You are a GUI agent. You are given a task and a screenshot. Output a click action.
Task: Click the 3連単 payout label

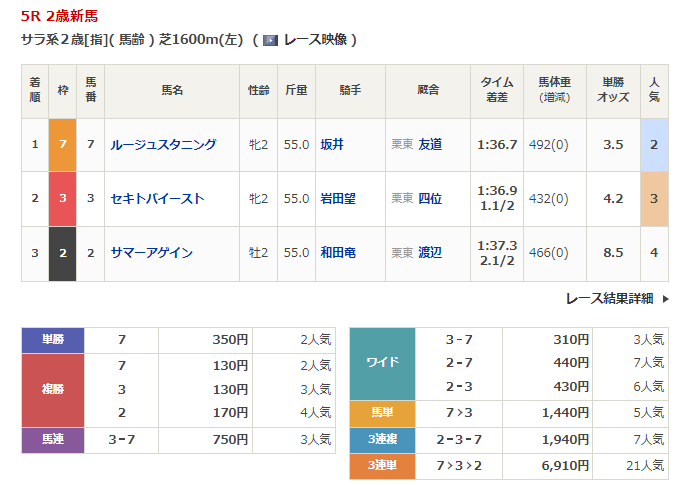[x=382, y=466]
